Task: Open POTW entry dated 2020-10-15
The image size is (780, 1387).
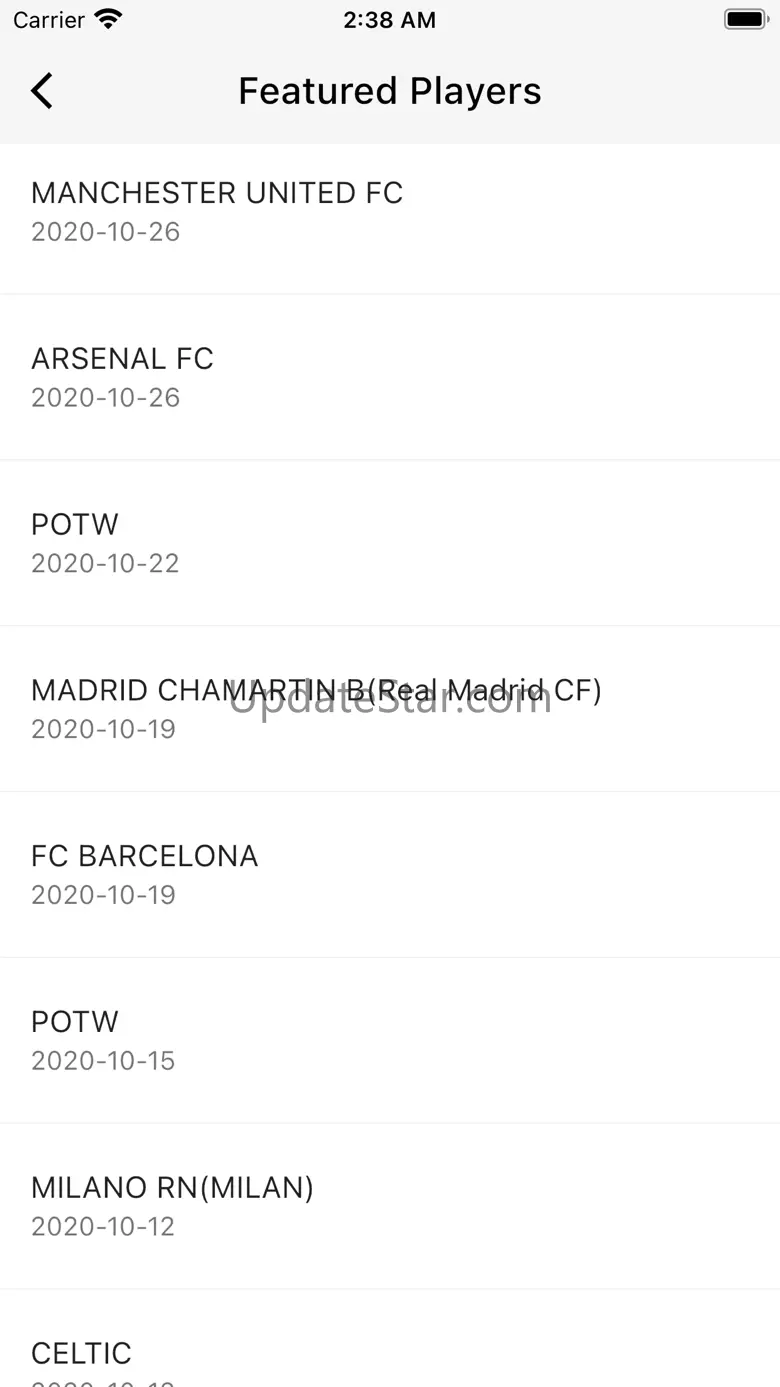Action: click(x=75, y=1023)
